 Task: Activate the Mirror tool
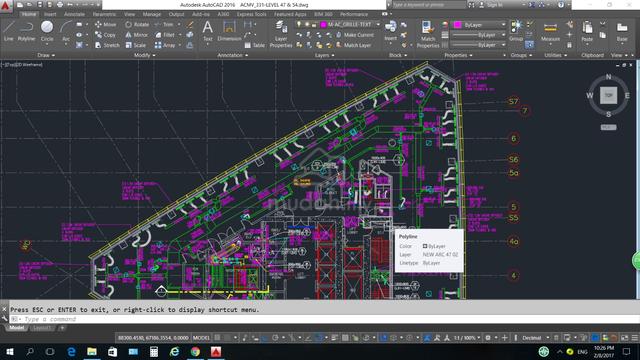click(136, 35)
